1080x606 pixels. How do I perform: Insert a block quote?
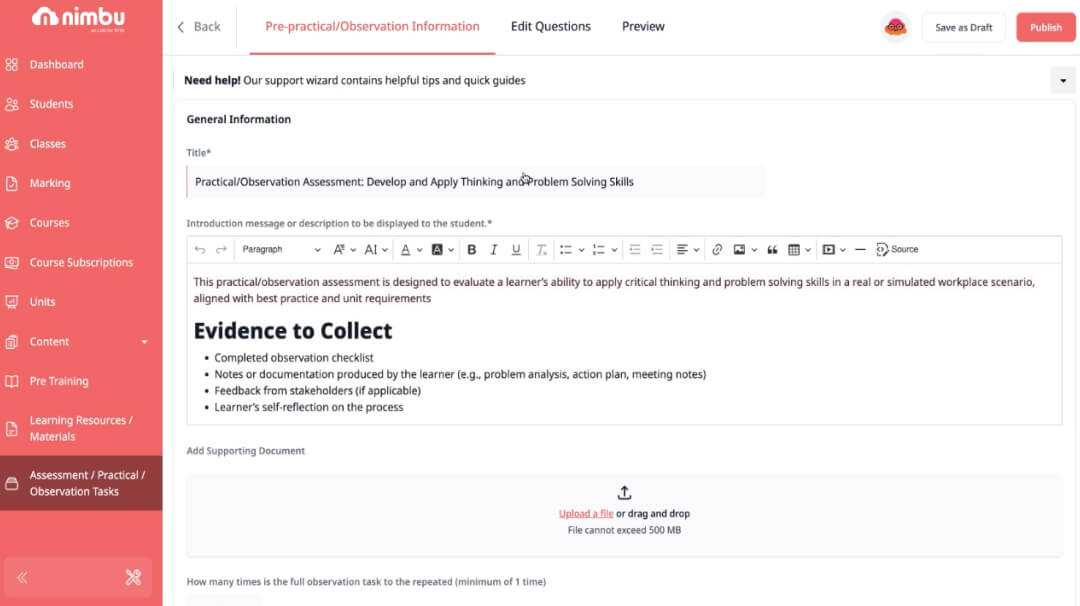(x=772, y=250)
